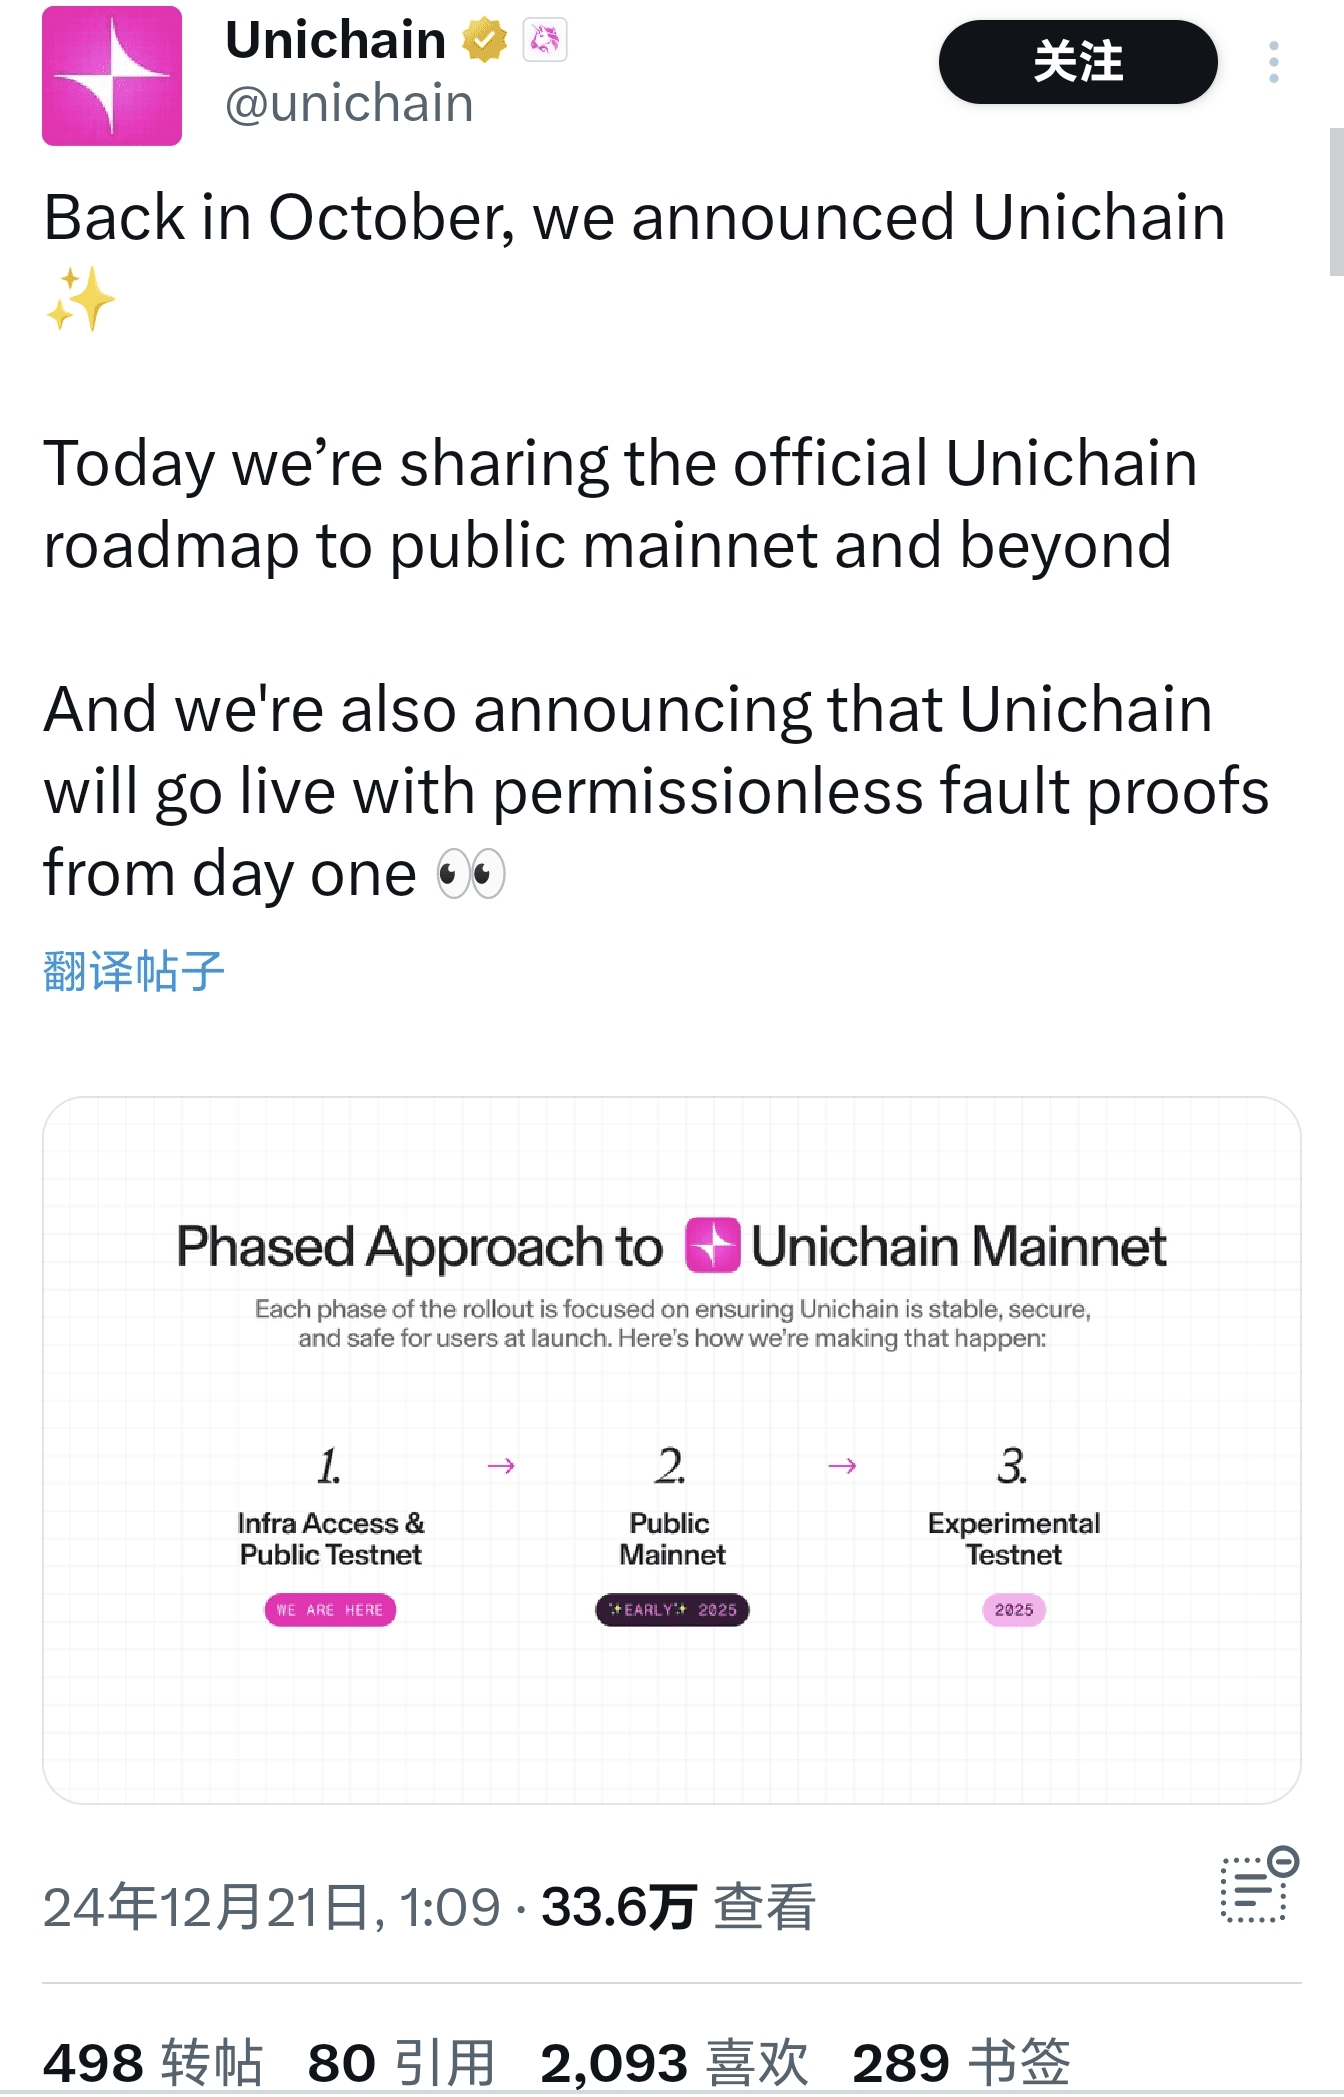Click the 33.6万 查看 view count

coord(678,1907)
